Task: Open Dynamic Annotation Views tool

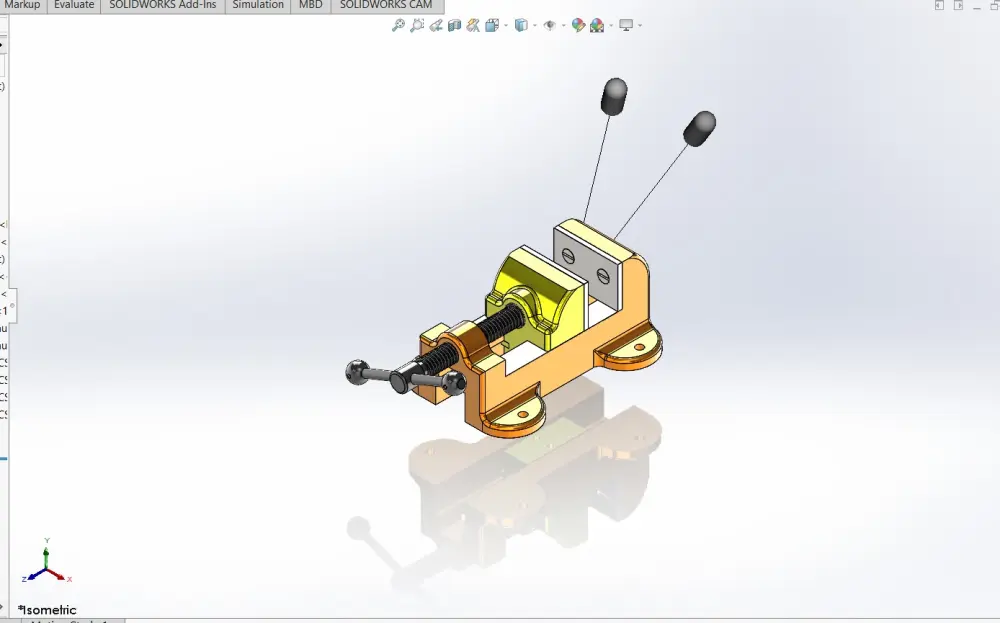Action: click(x=473, y=26)
